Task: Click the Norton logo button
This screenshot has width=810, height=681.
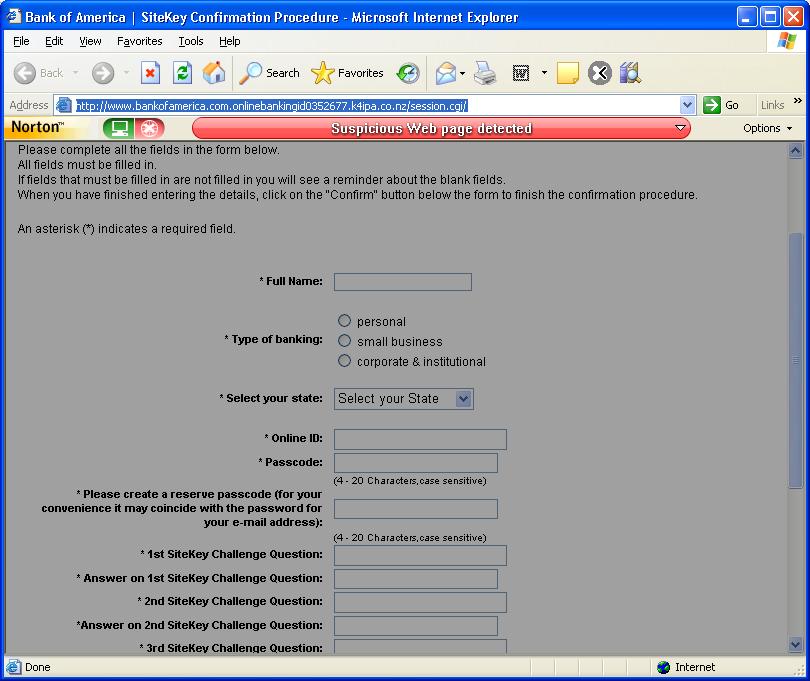Action: click(x=38, y=127)
